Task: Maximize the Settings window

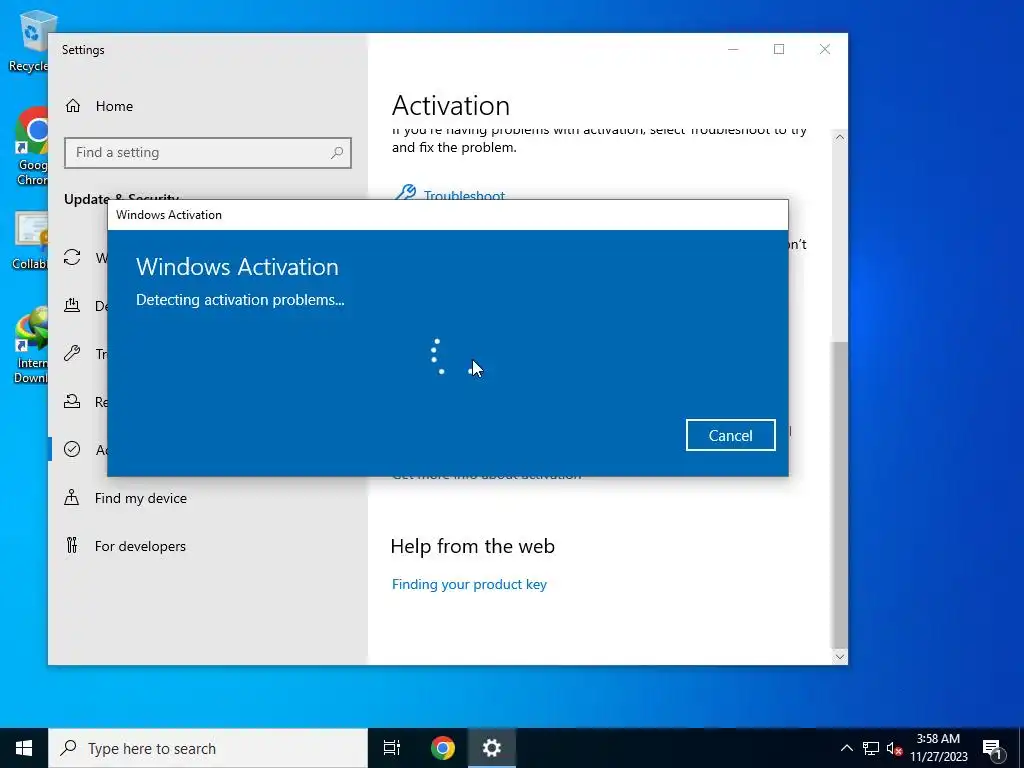Action: tap(779, 49)
